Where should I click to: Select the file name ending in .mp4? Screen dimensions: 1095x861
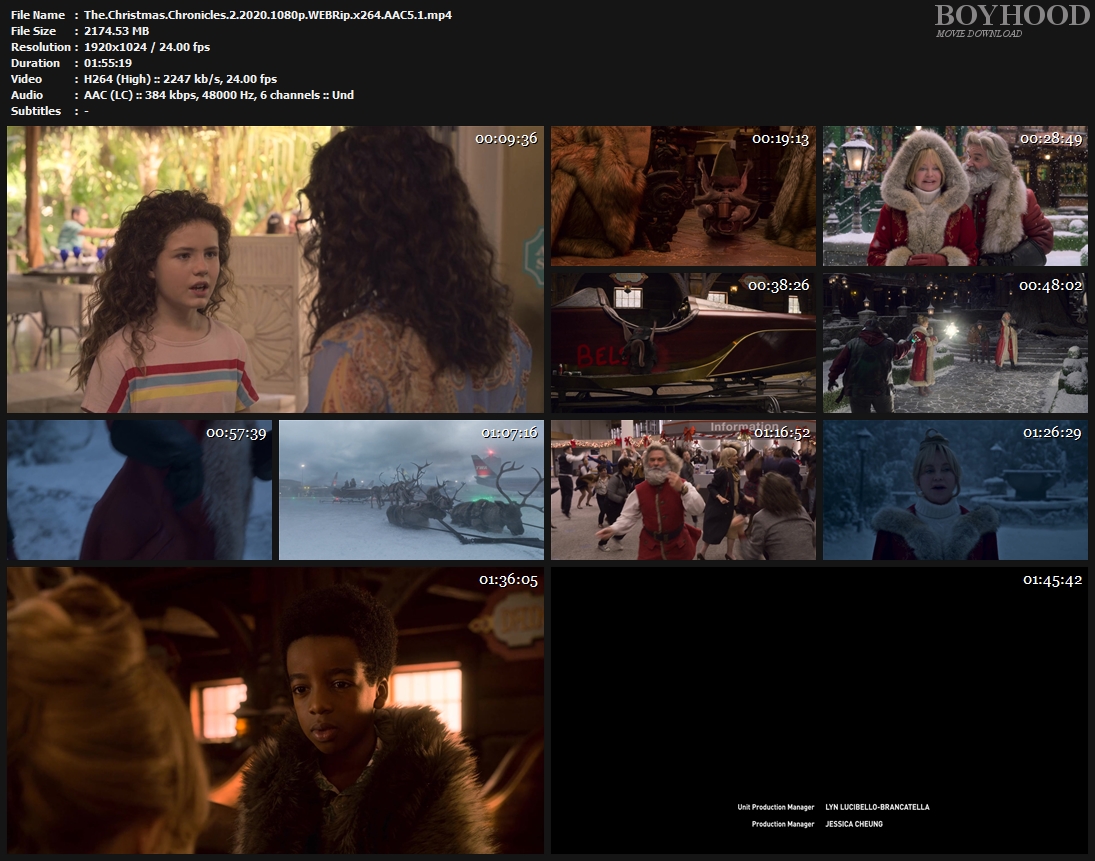click(267, 15)
